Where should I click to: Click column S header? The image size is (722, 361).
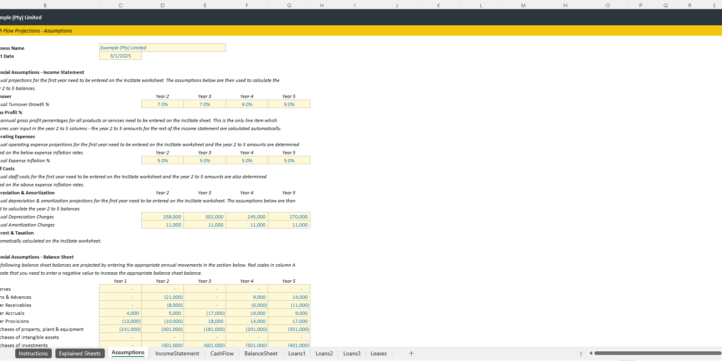[x=715, y=5]
